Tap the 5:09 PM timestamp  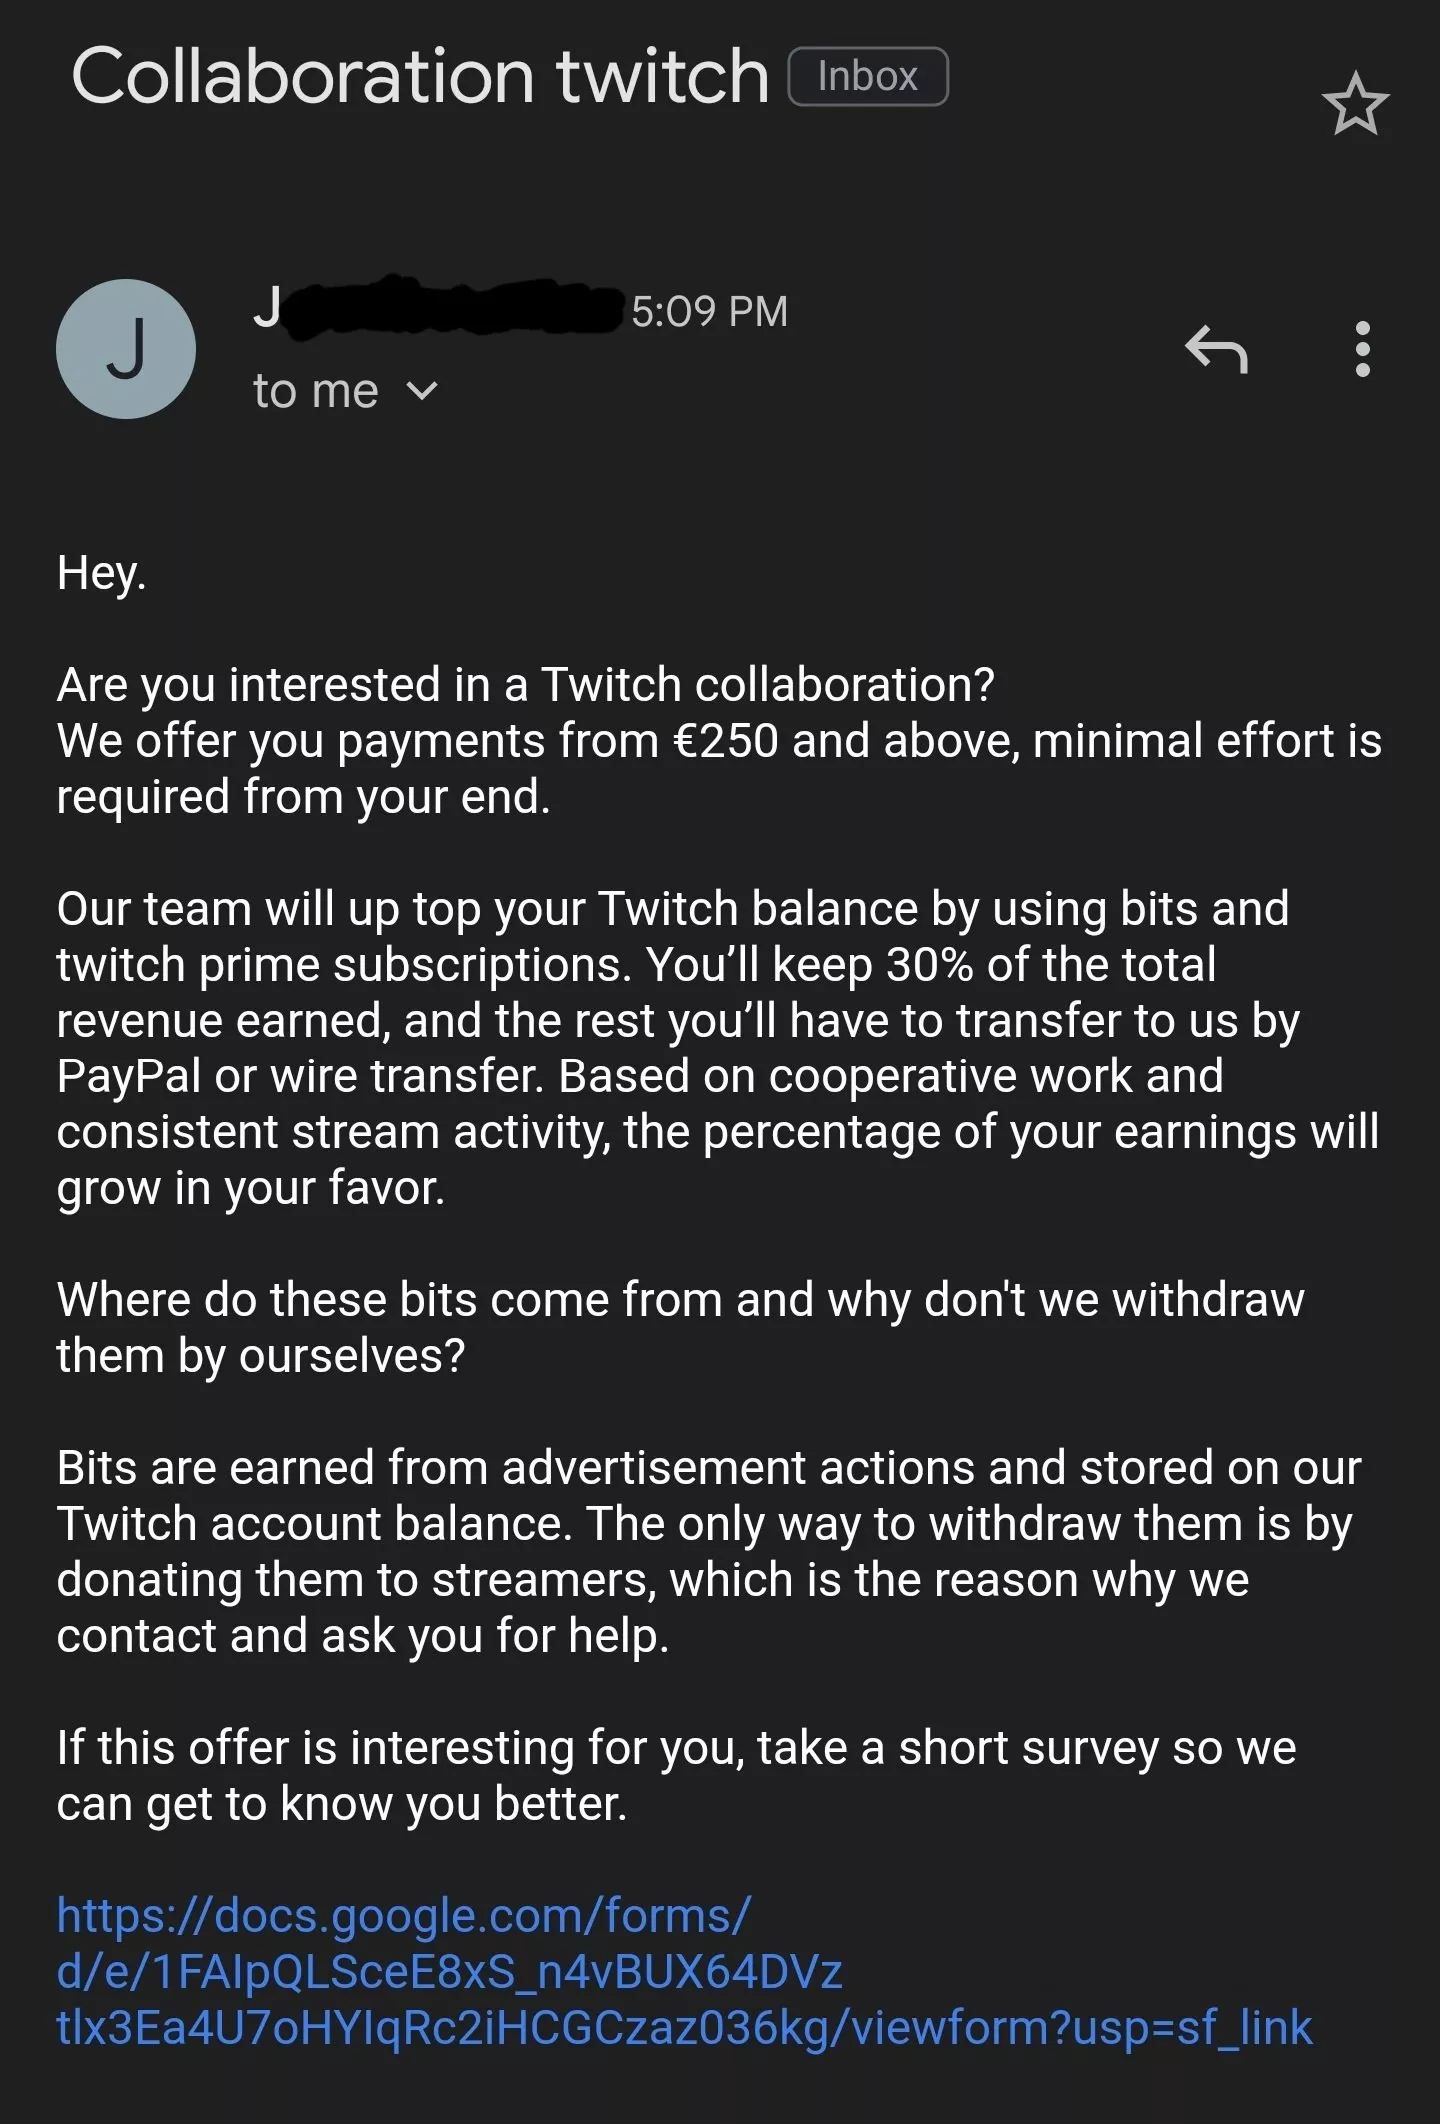point(709,311)
